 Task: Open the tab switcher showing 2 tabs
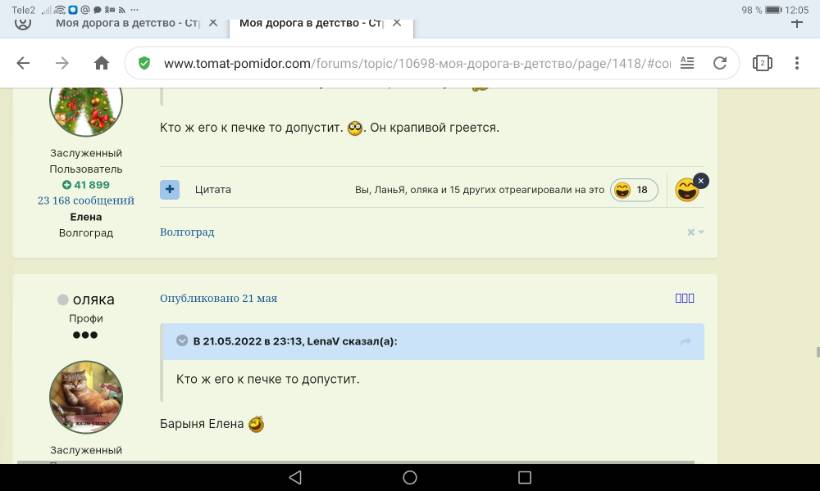[x=762, y=63]
